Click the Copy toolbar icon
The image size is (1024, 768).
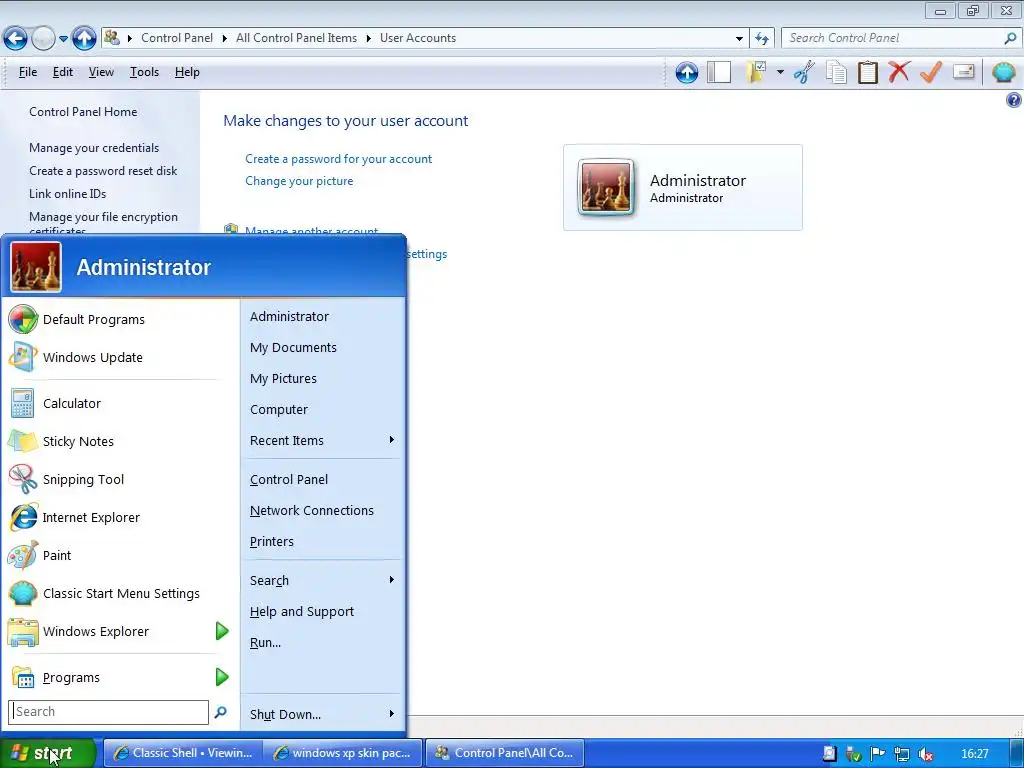point(836,72)
